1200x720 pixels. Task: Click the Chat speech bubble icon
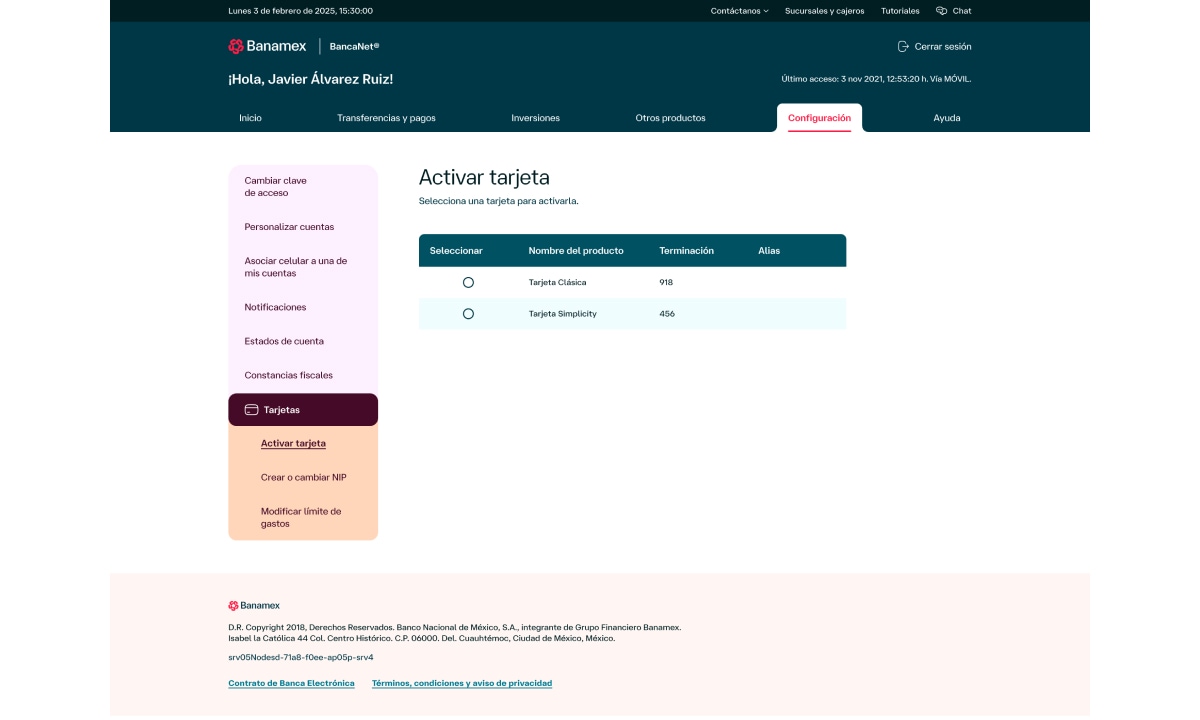tap(941, 11)
